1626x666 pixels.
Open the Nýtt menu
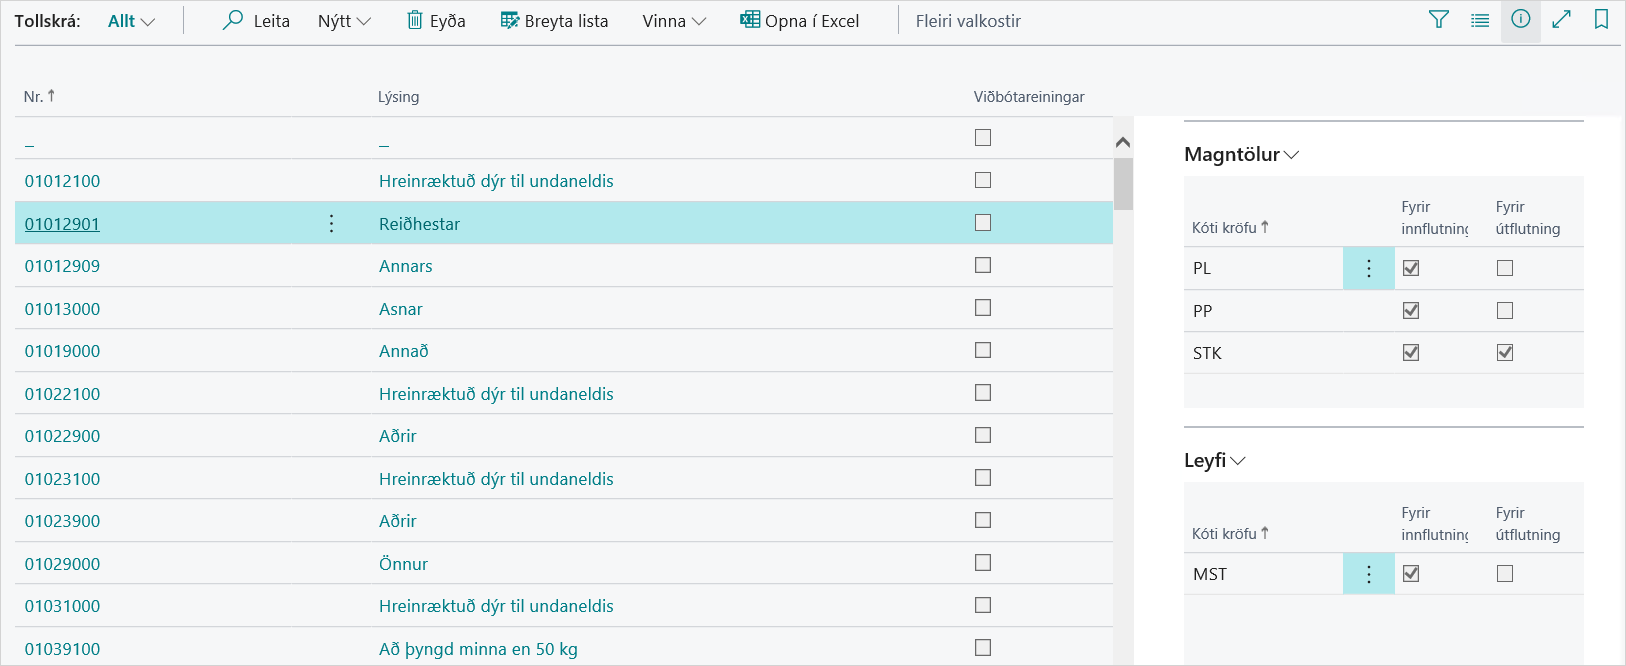coord(343,21)
